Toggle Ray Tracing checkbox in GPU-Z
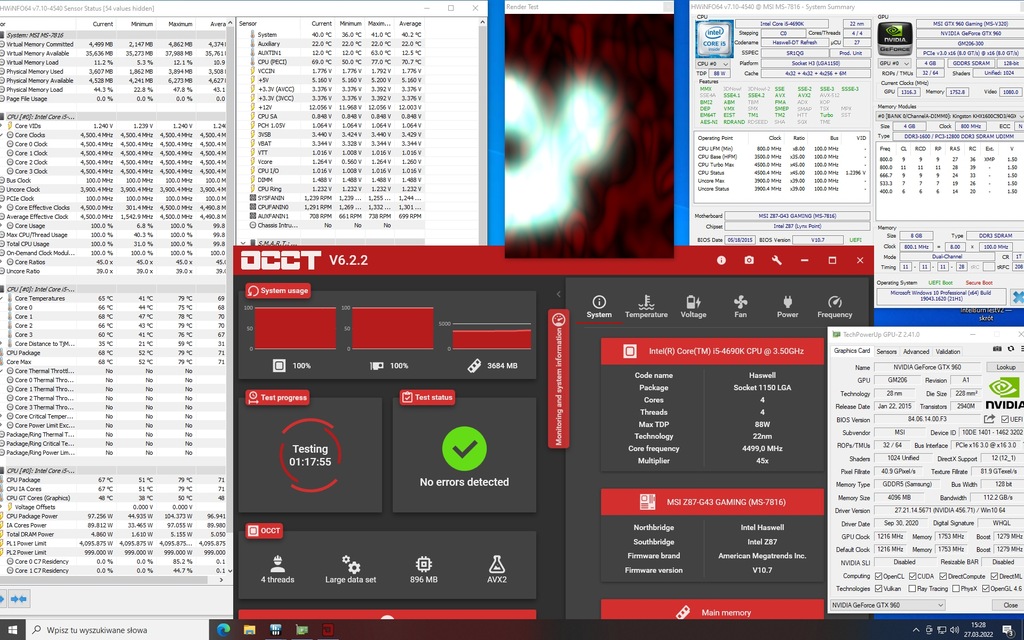The width and height of the screenshot is (1024, 640). pos(912,588)
